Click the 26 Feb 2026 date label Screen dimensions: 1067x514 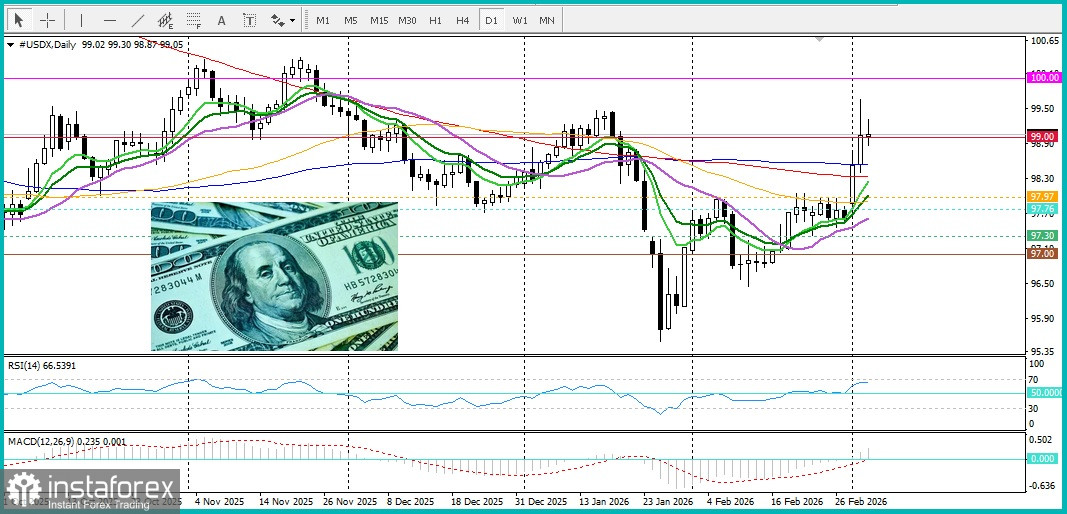861,501
